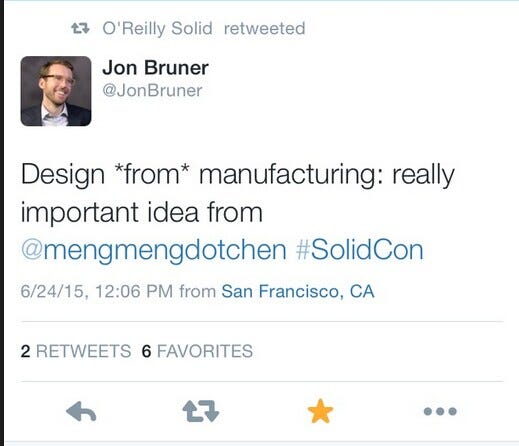Open the @JonBruner handle
This screenshot has width=519, height=446.
click(x=152, y=90)
